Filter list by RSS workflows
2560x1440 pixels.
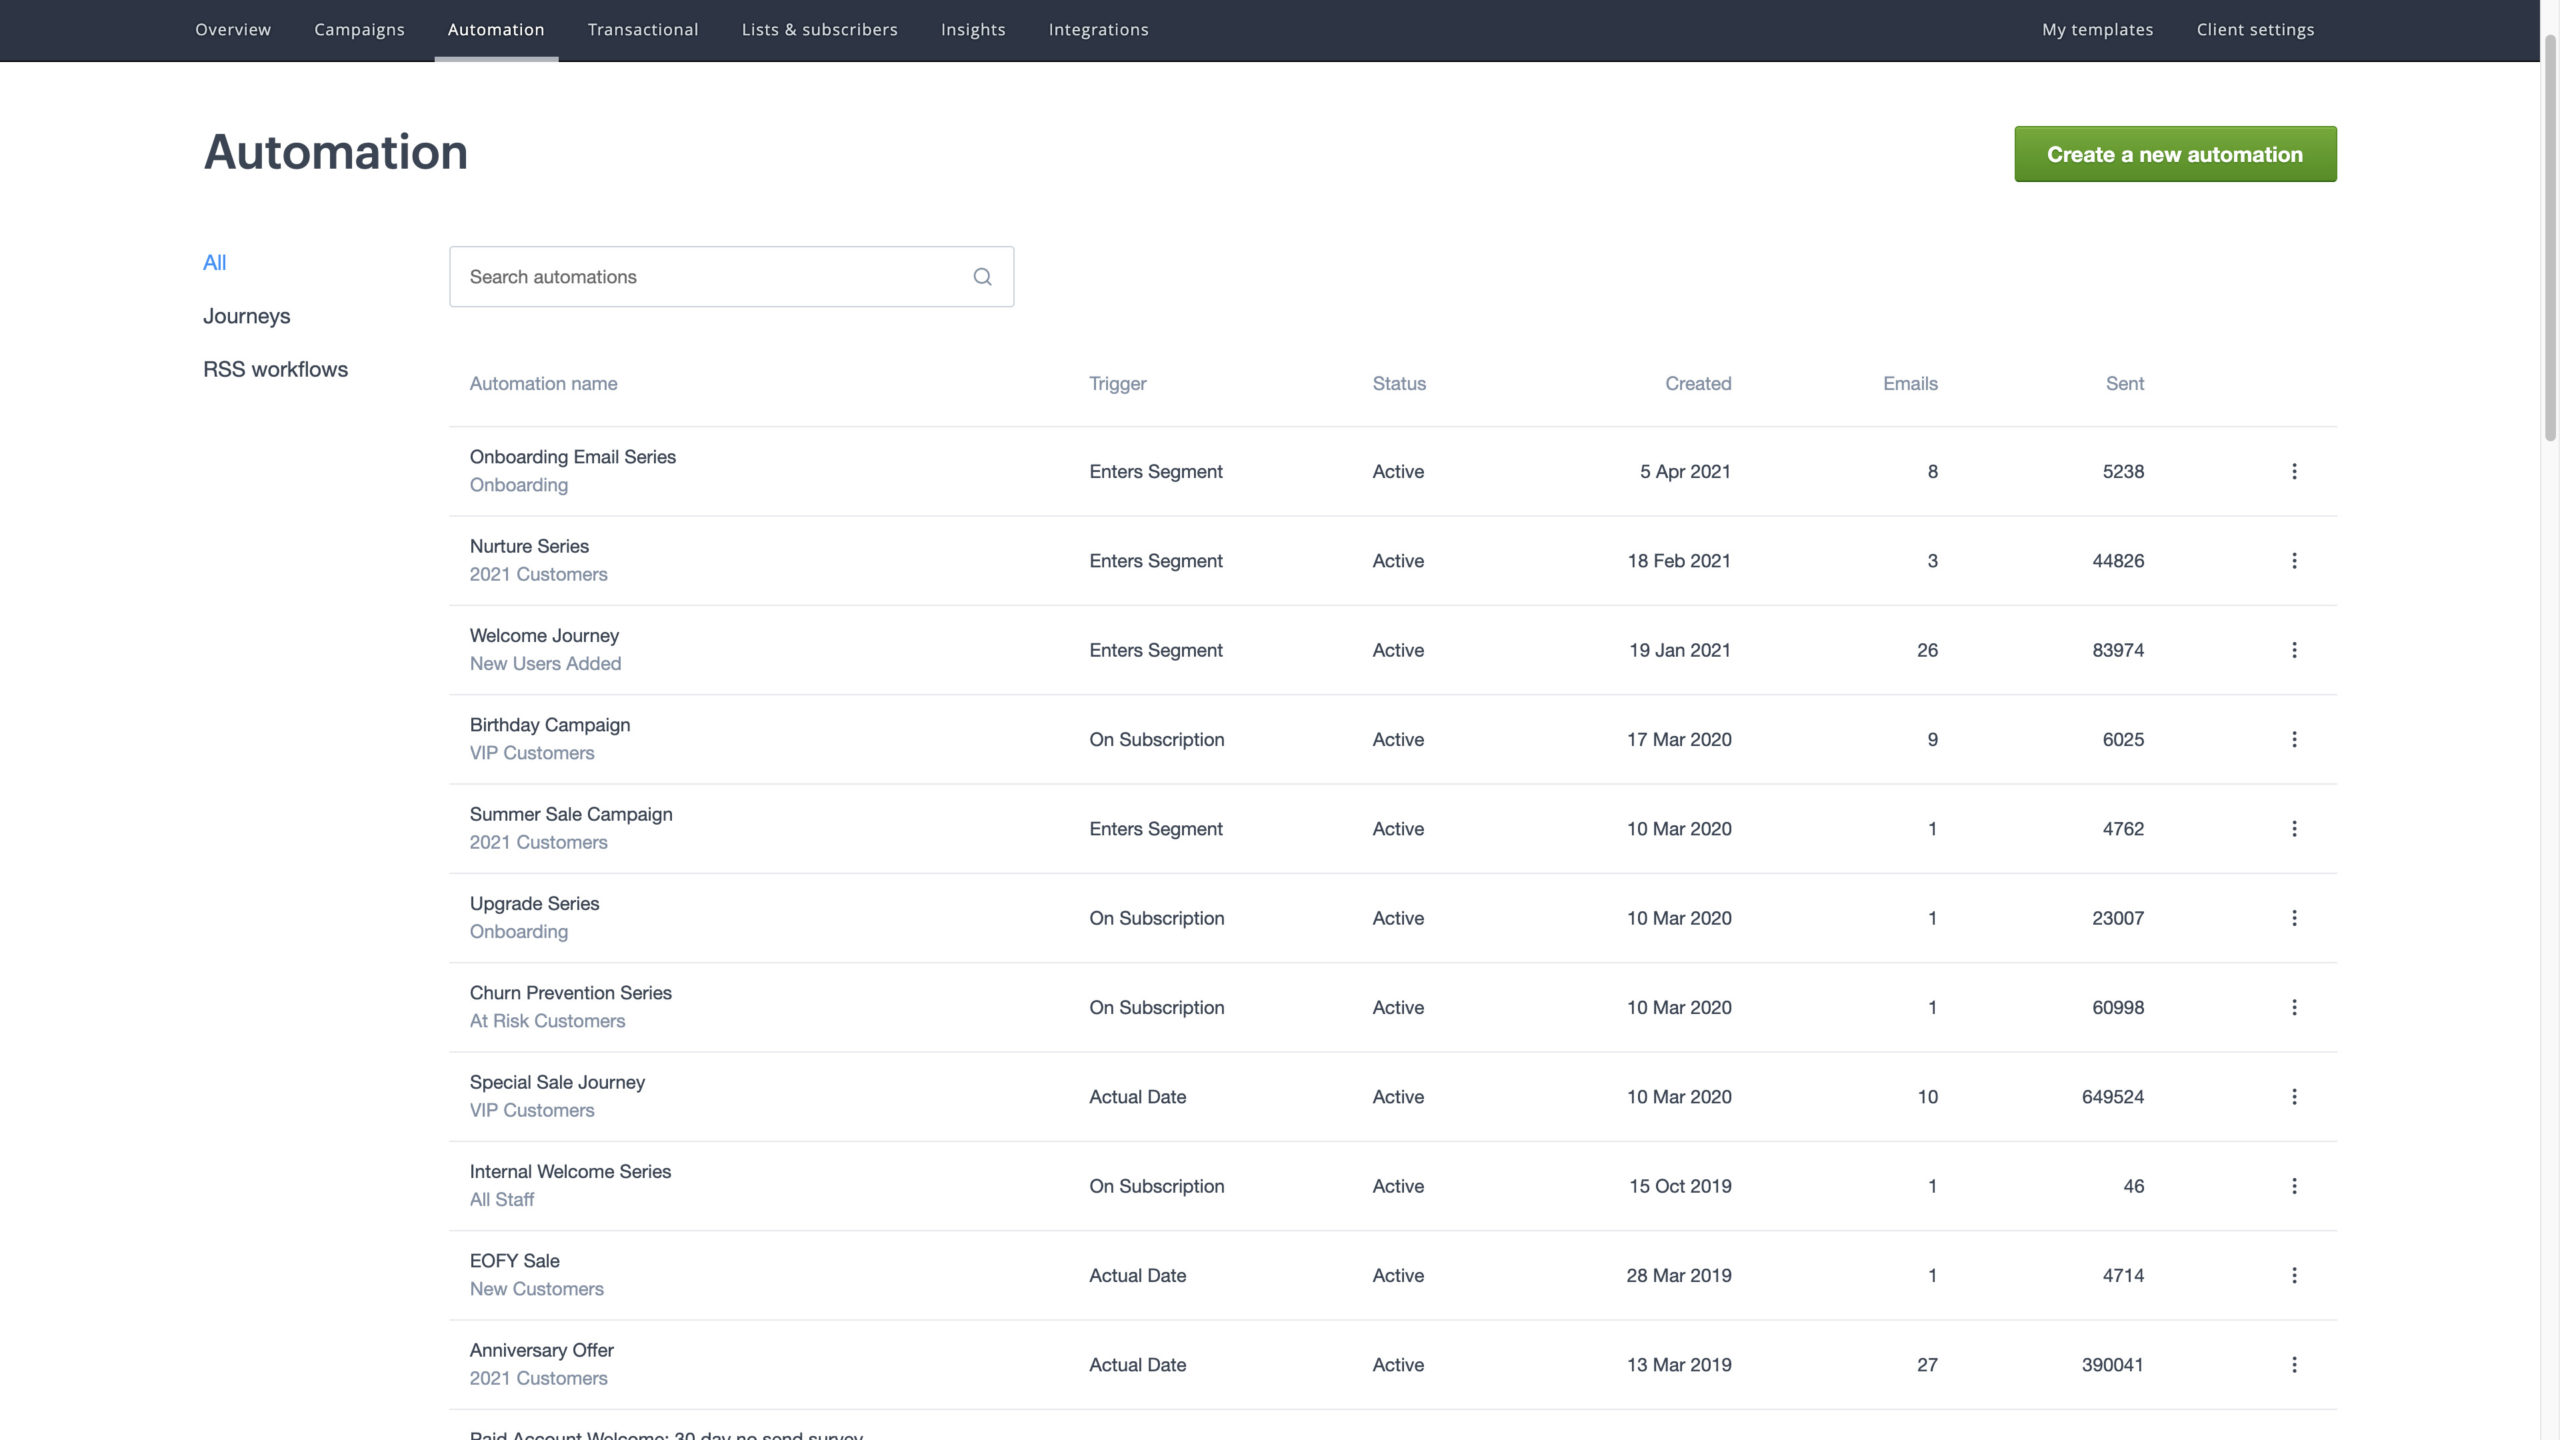[x=275, y=369]
